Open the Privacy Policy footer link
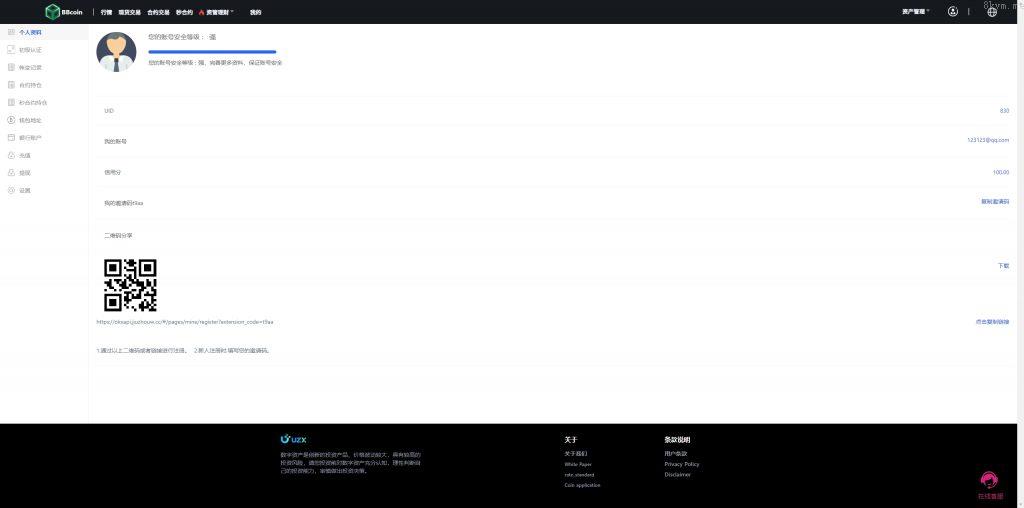This screenshot has height=508, width=1024. (681, 464)
